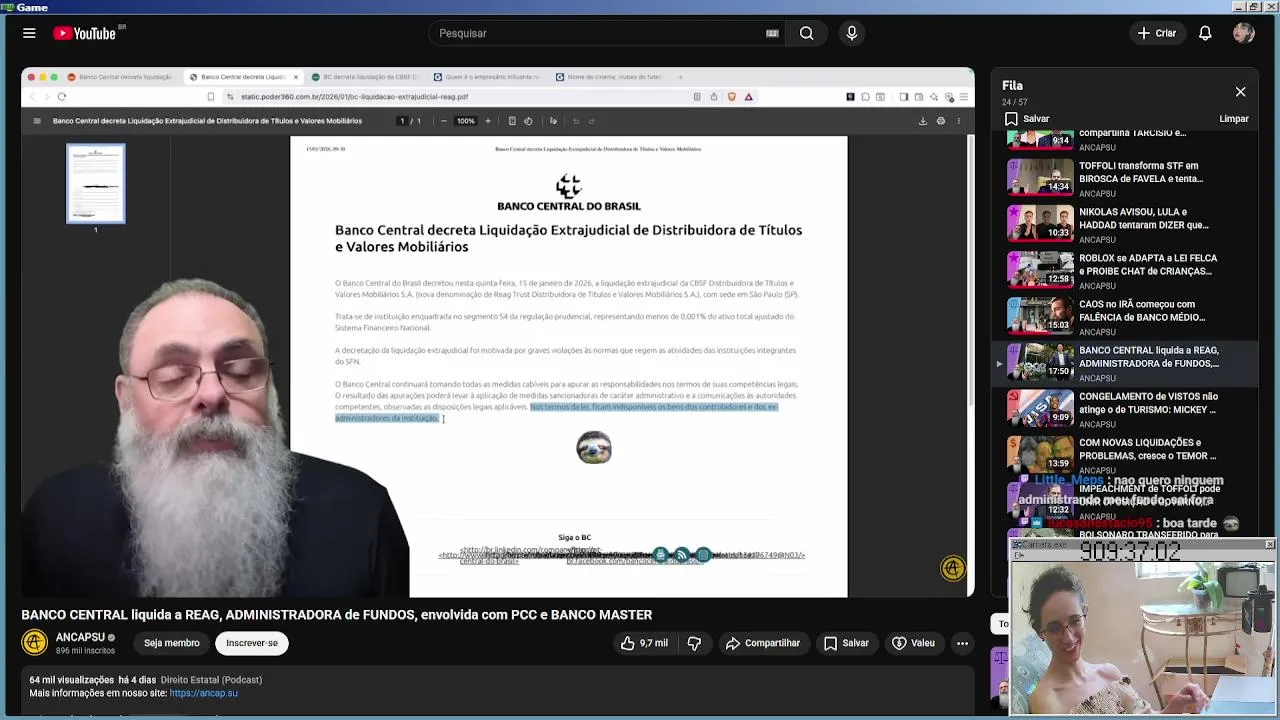This screenshot has width=1280, height=720.
Task: Play queue video NIKOLAS AVISOU, LULA e HADDAD
Action: (1123, 223)
